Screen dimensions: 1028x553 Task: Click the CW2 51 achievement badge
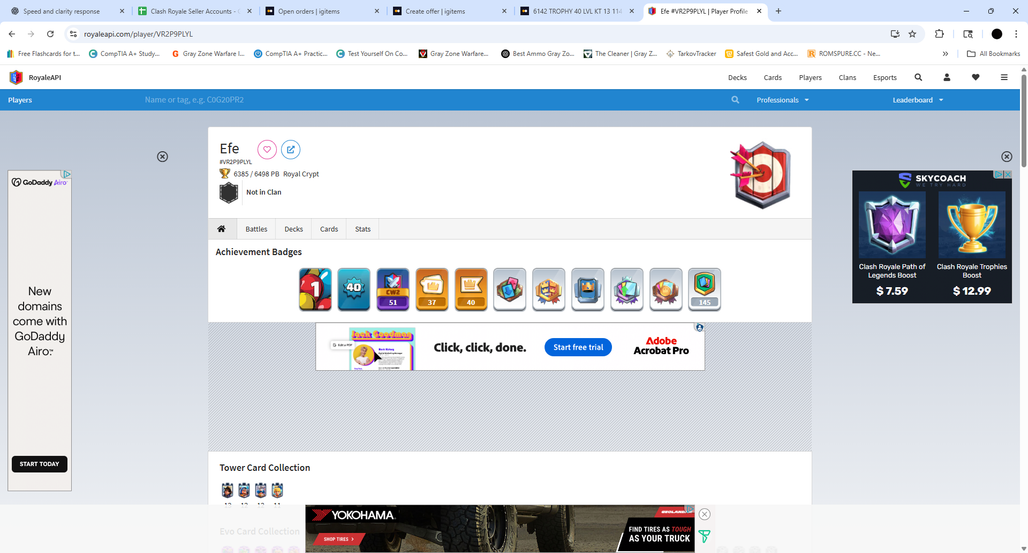coord(393,289)
